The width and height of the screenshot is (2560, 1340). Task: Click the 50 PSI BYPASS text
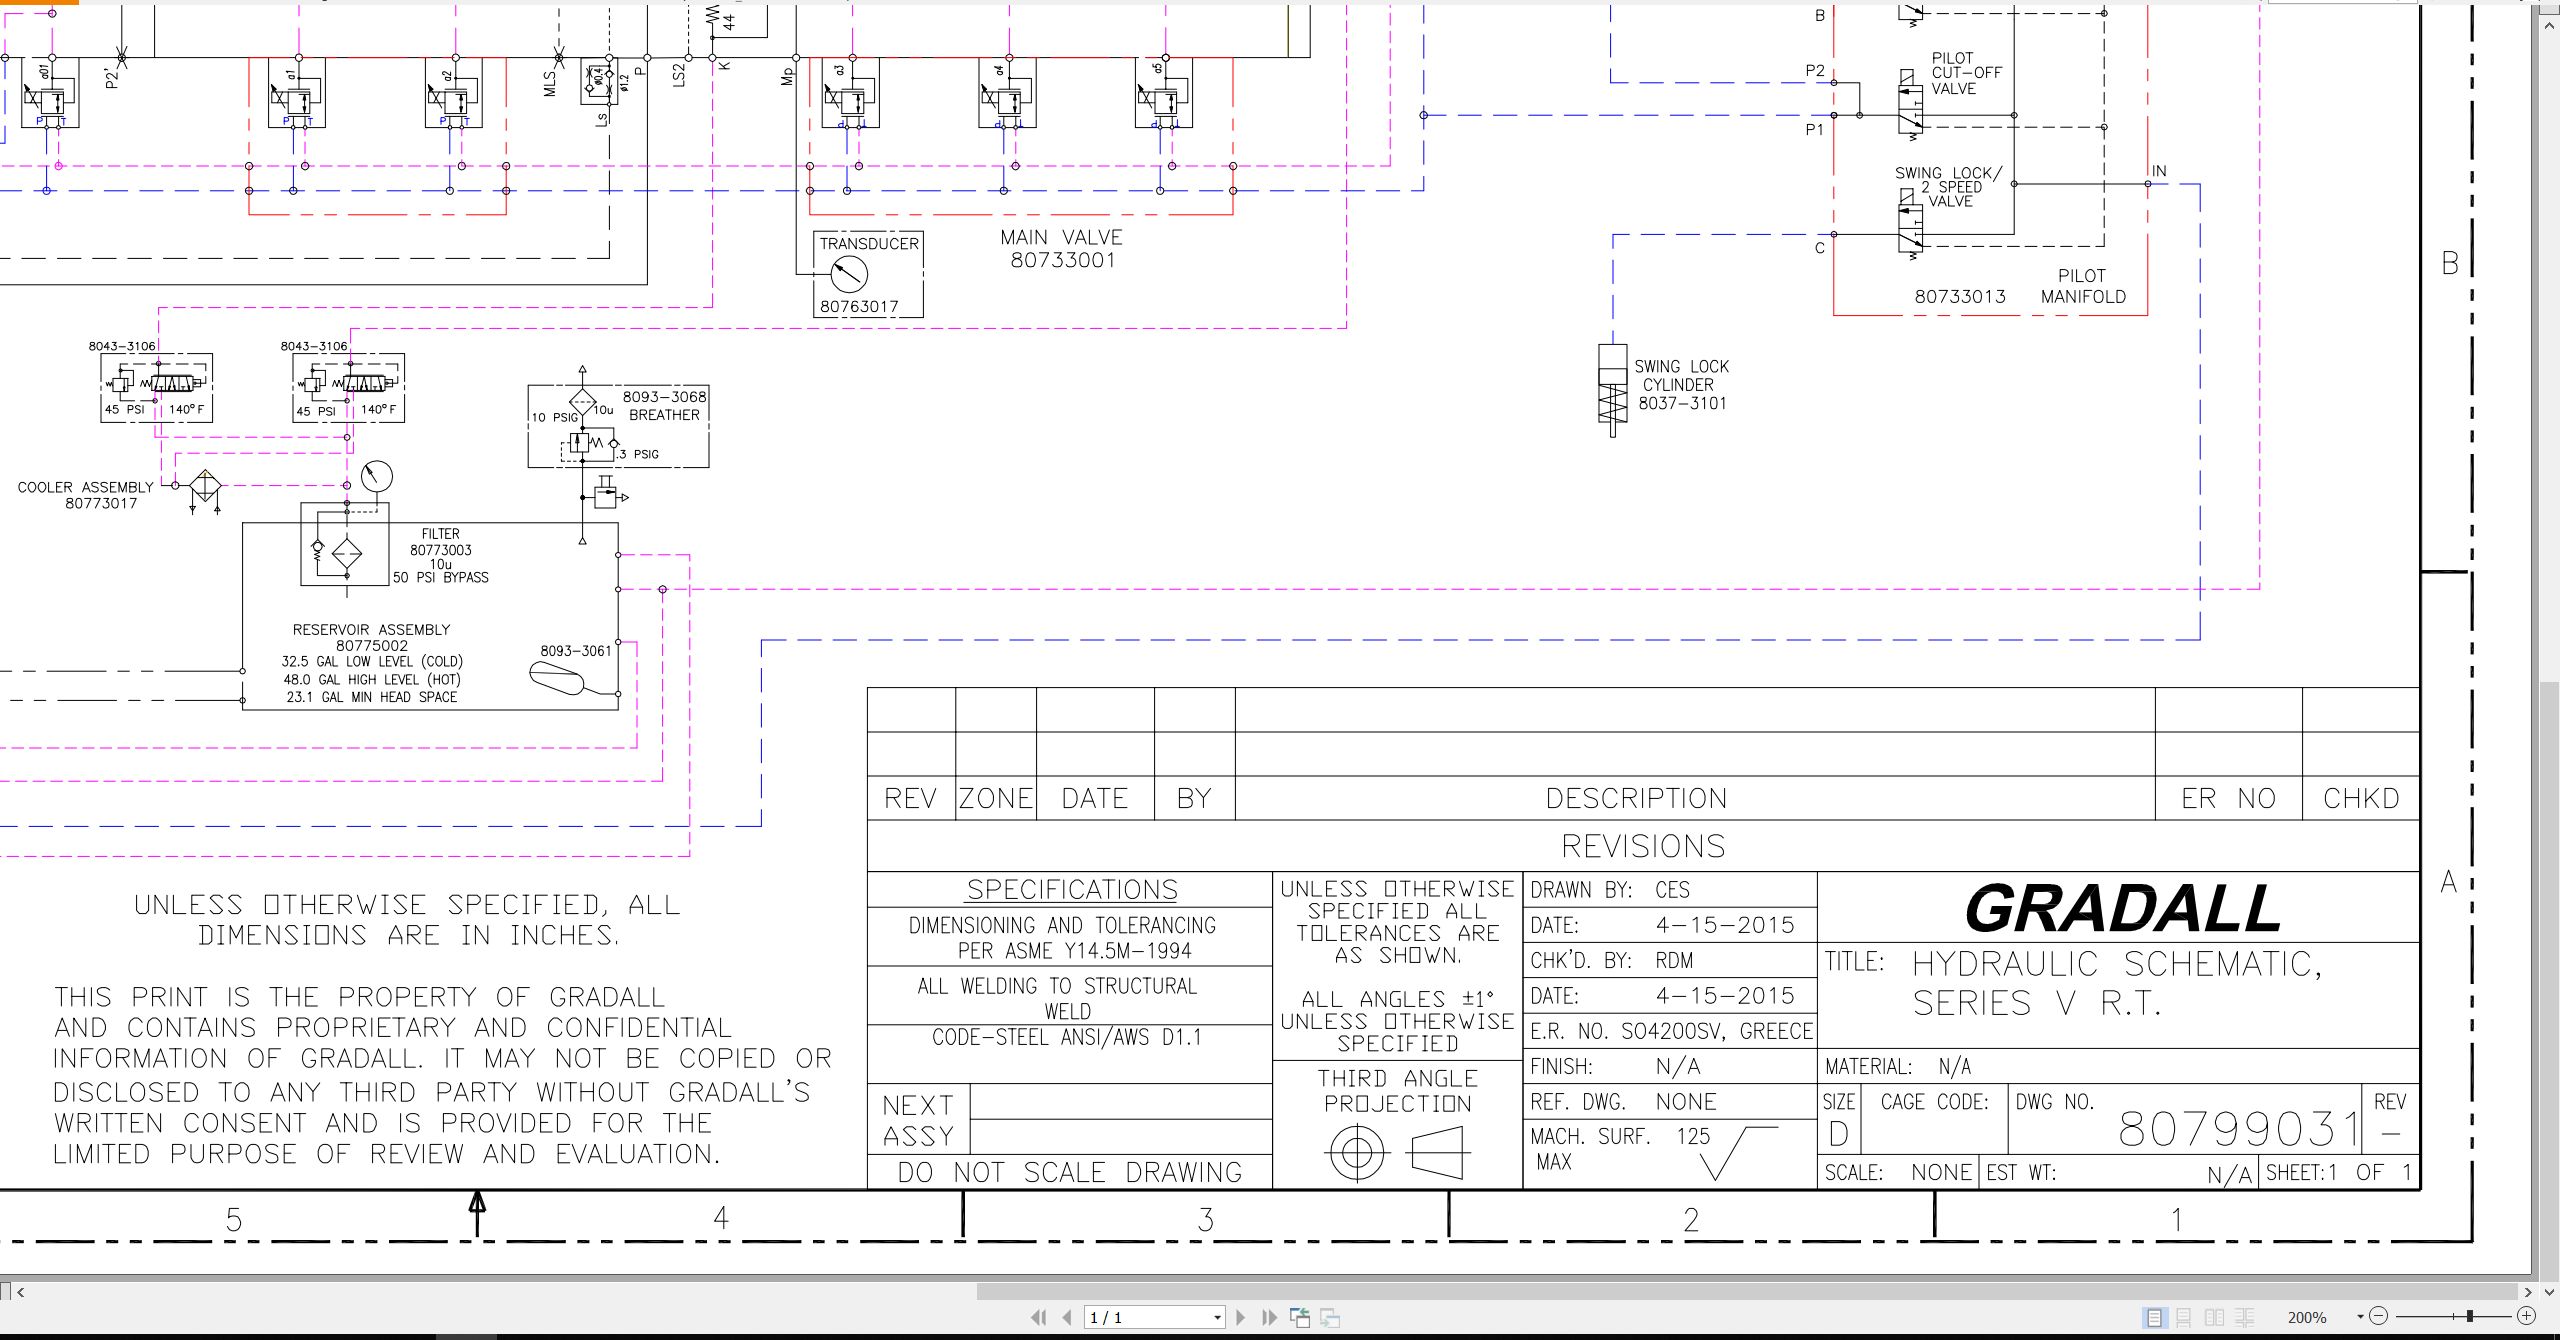tap(440, 577)
